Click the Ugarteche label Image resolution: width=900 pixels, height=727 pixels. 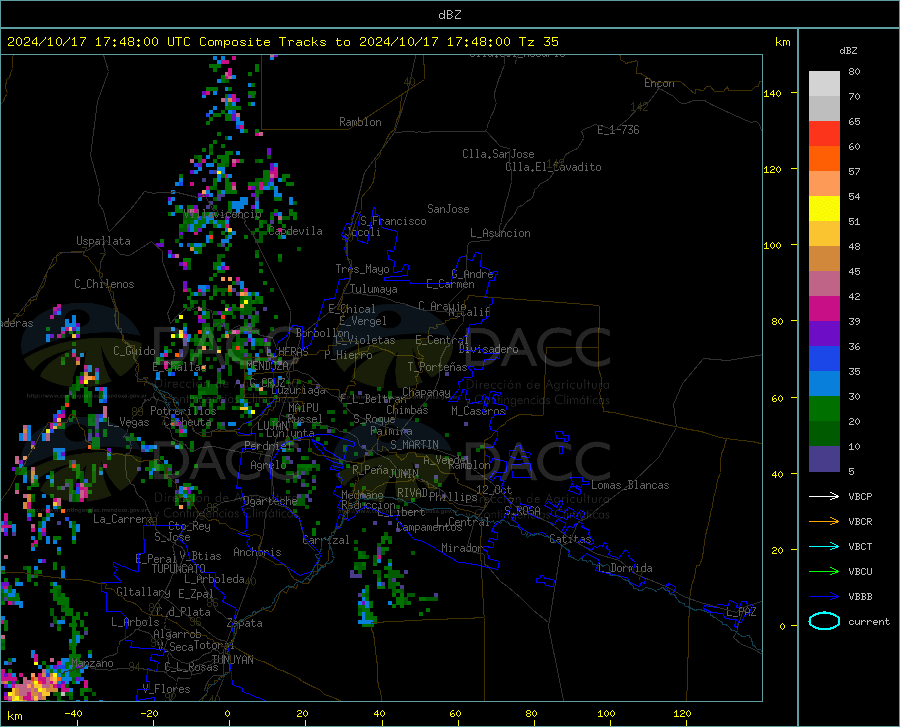(270, 501)
